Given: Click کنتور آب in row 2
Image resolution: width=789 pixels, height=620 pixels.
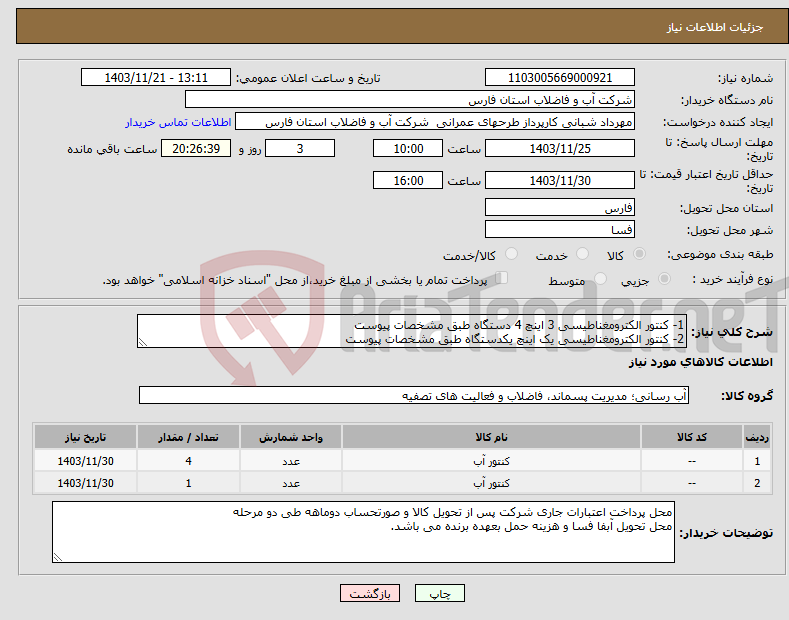Looking at the screenshot, I should pyautogui.click(x=491, y=483).
